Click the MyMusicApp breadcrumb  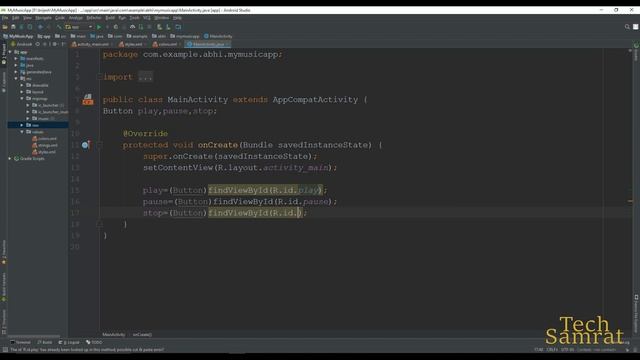point(18,36)
